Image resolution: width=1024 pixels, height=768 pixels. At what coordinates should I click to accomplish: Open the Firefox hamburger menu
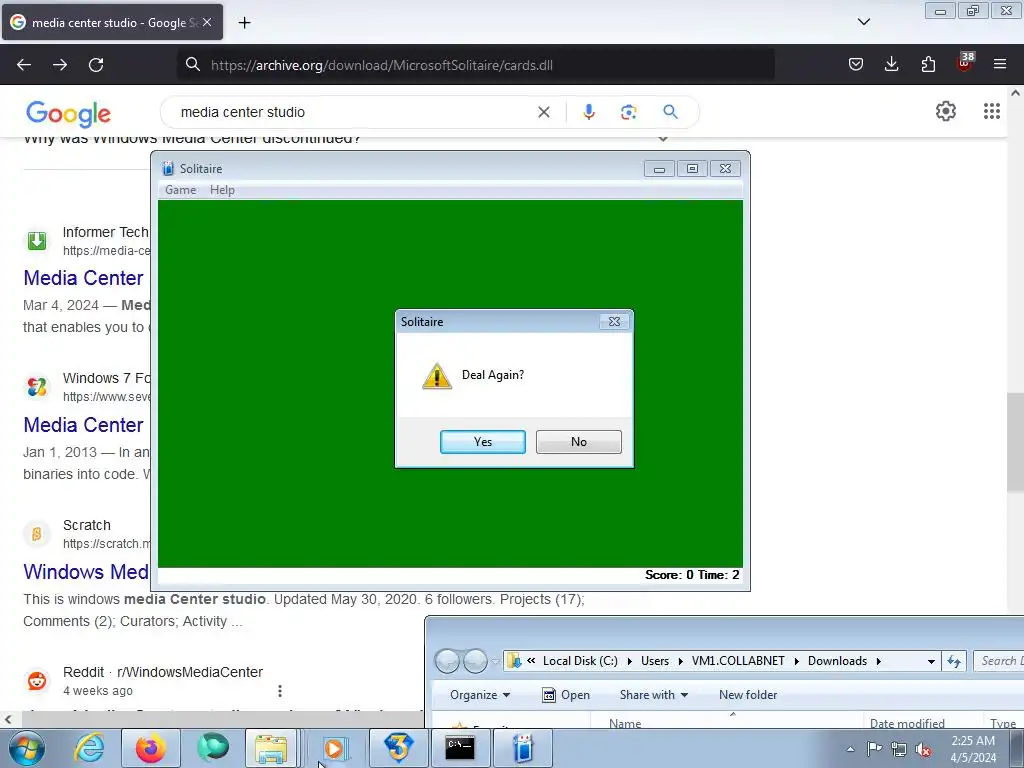tap(1000, 64)
